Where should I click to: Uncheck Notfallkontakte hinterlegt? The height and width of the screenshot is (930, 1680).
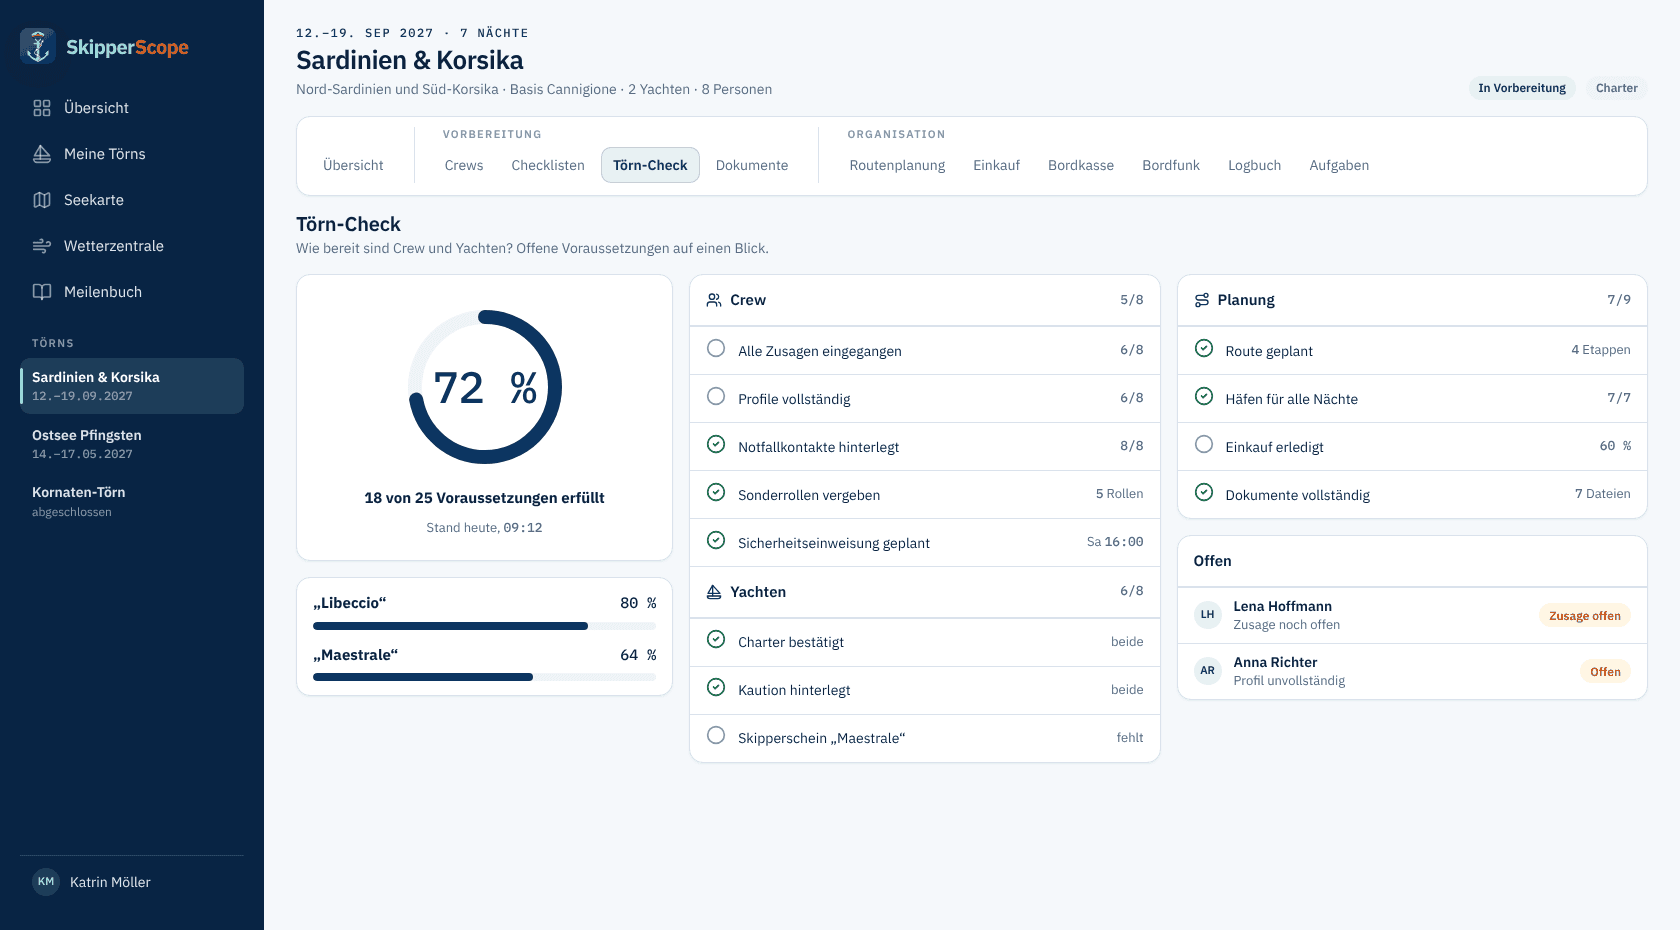point(716,445)
